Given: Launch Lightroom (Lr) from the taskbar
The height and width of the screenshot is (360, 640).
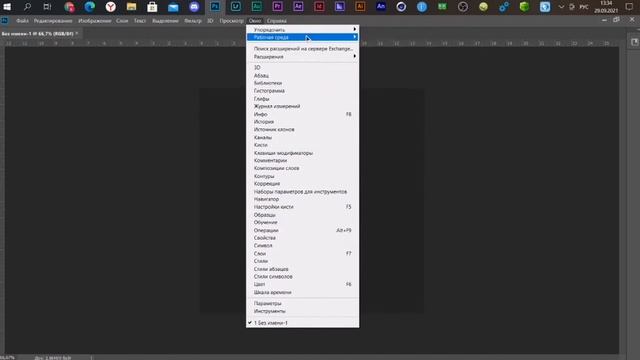Looking at the screenshot, I should point(236,7).
